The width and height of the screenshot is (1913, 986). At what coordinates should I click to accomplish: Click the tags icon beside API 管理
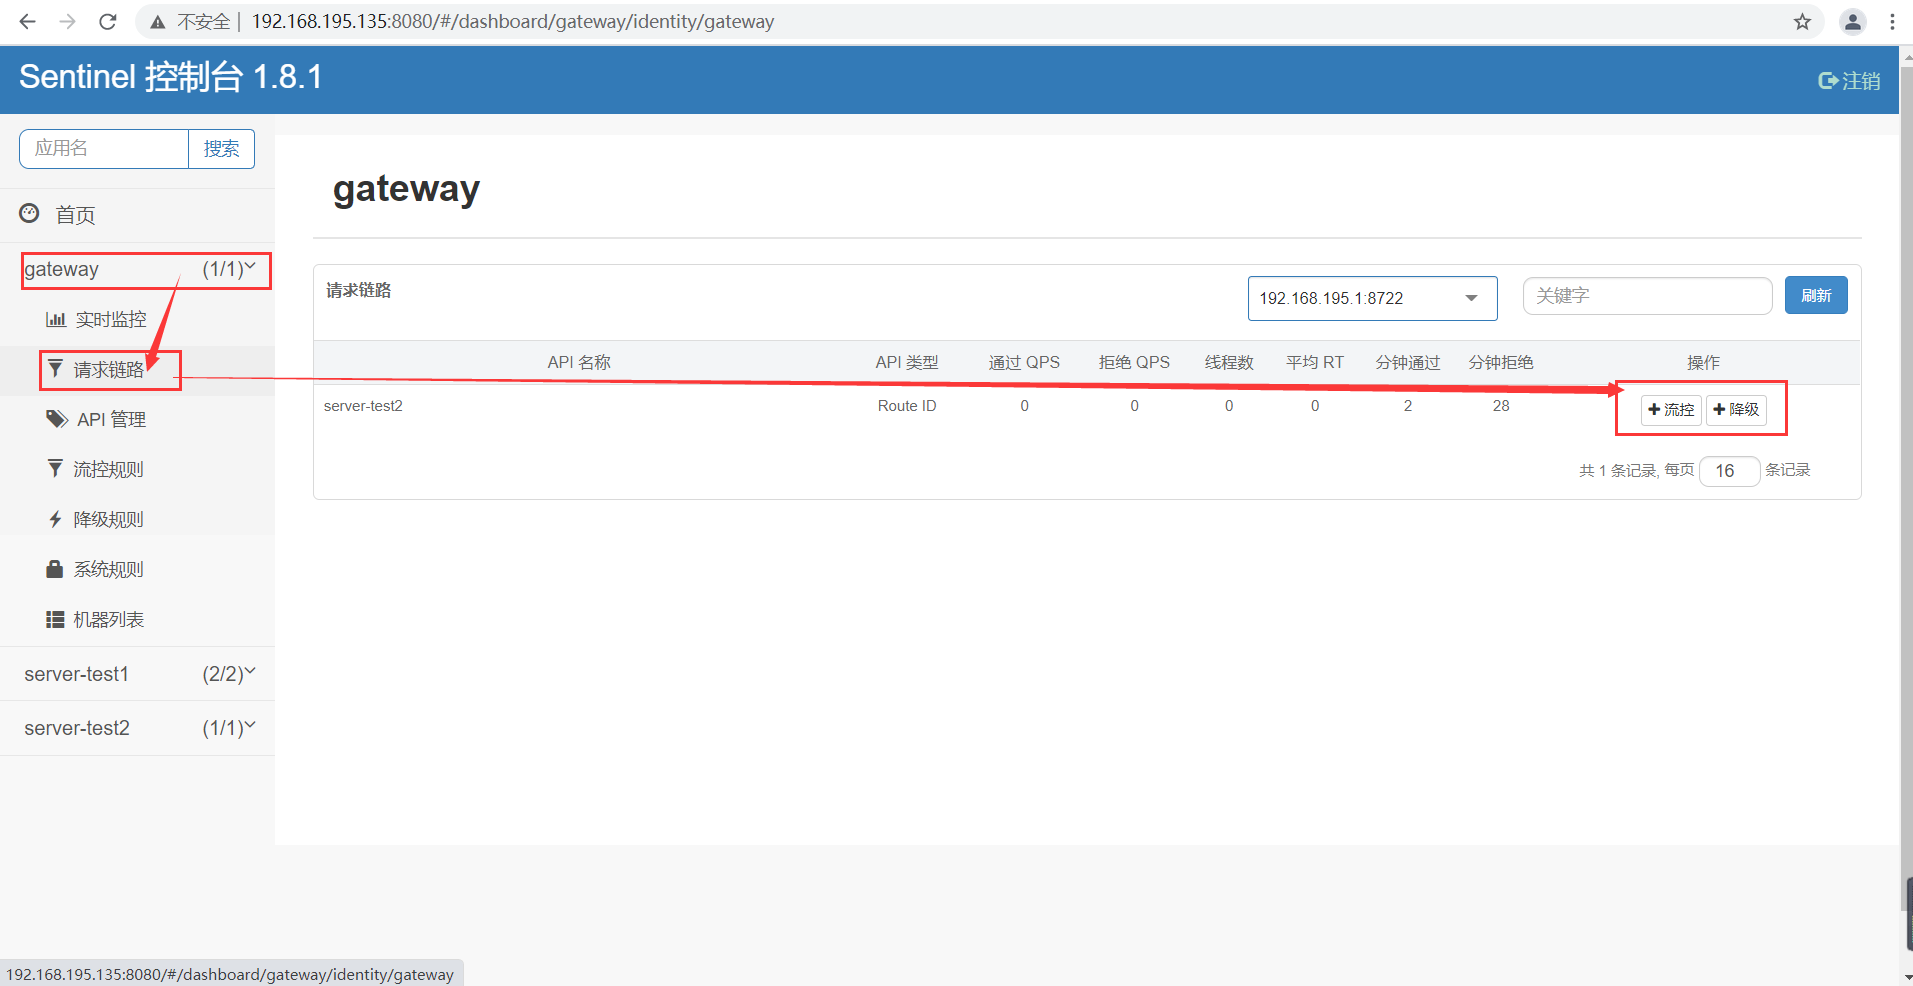point(57,419)
